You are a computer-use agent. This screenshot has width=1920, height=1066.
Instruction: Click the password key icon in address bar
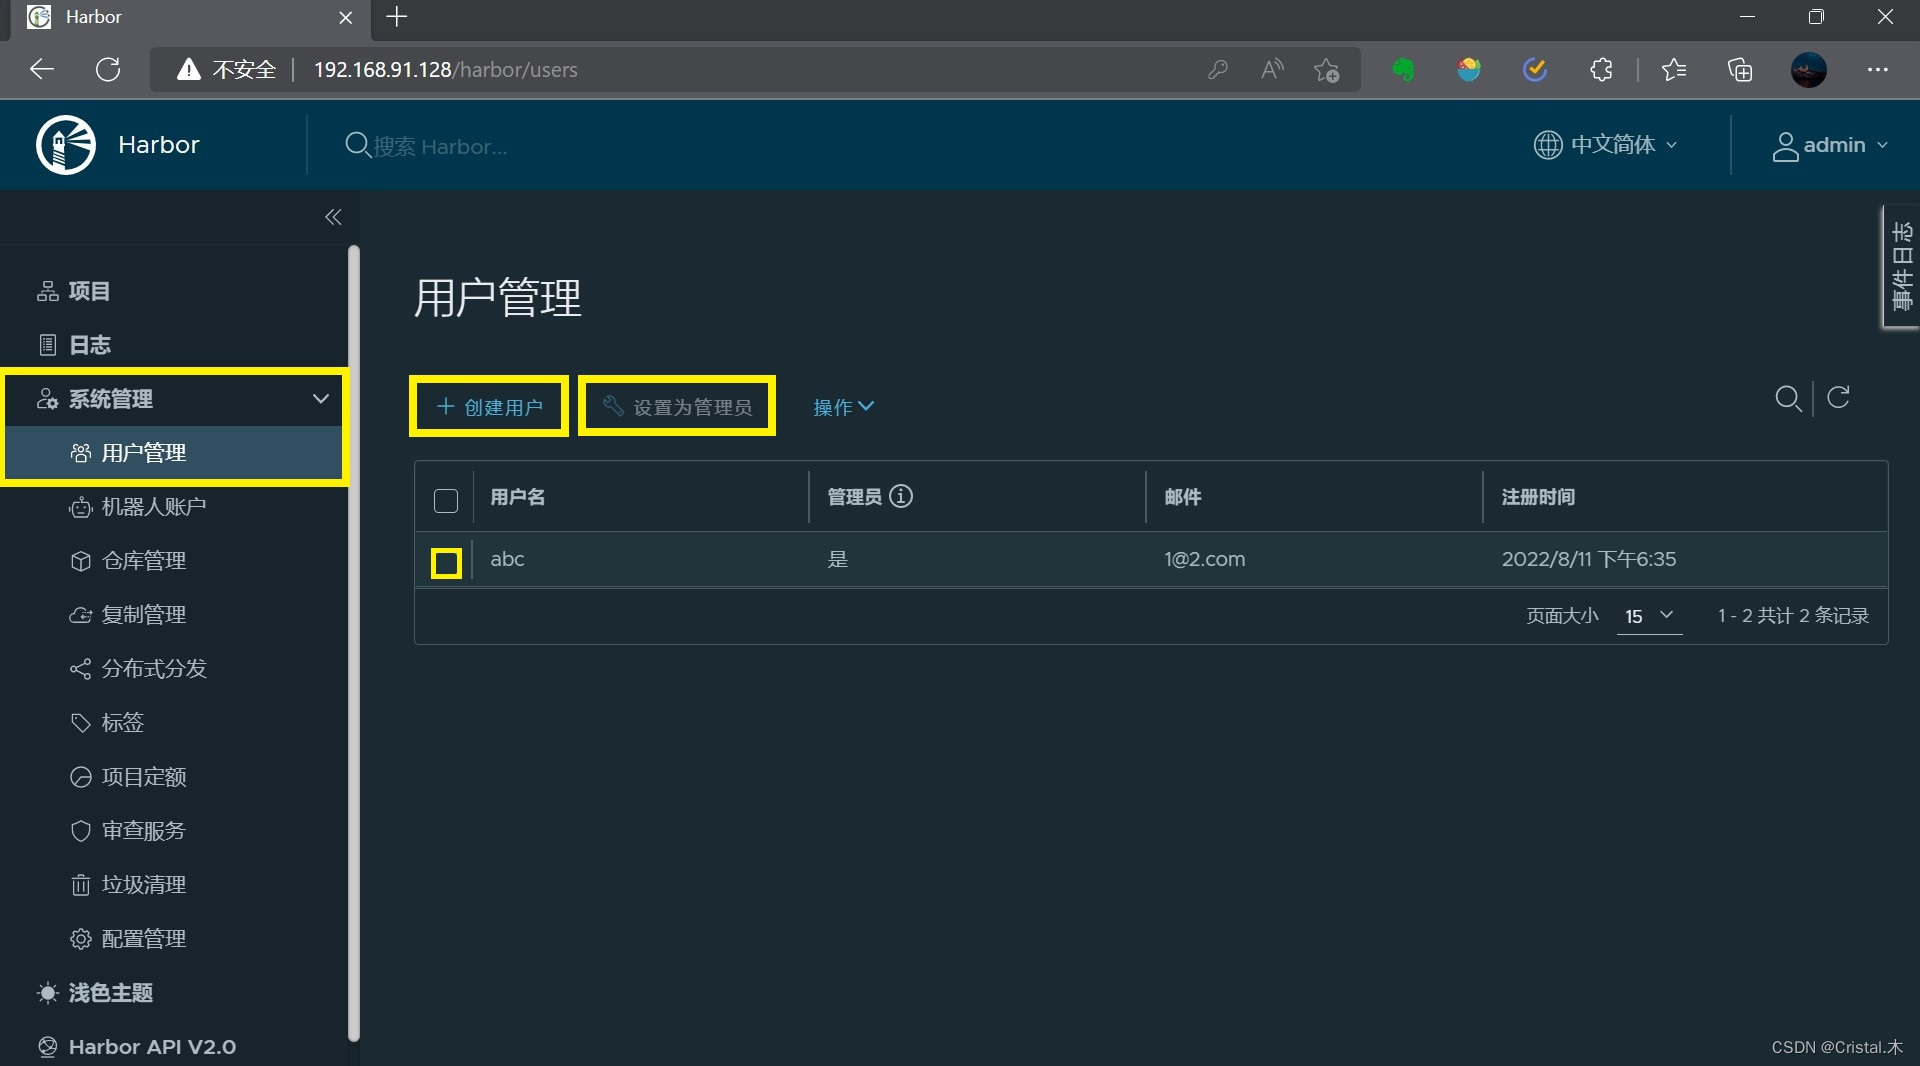[1217, 69]
